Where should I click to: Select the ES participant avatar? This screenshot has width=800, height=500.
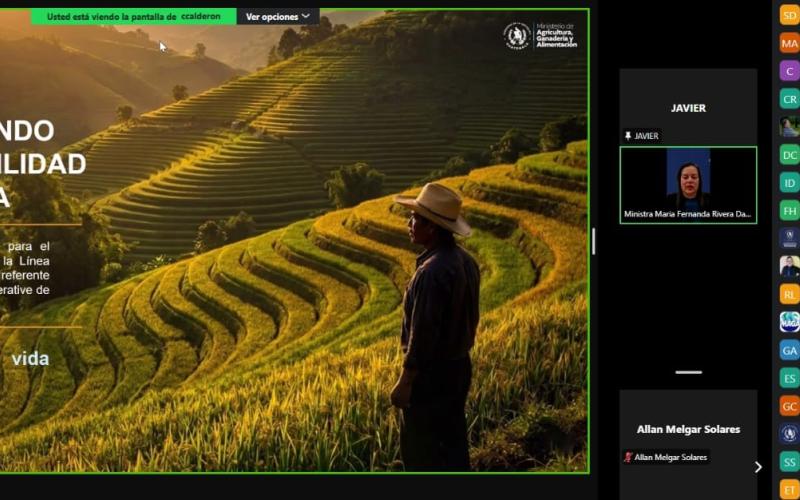click(x=789, y=378)
